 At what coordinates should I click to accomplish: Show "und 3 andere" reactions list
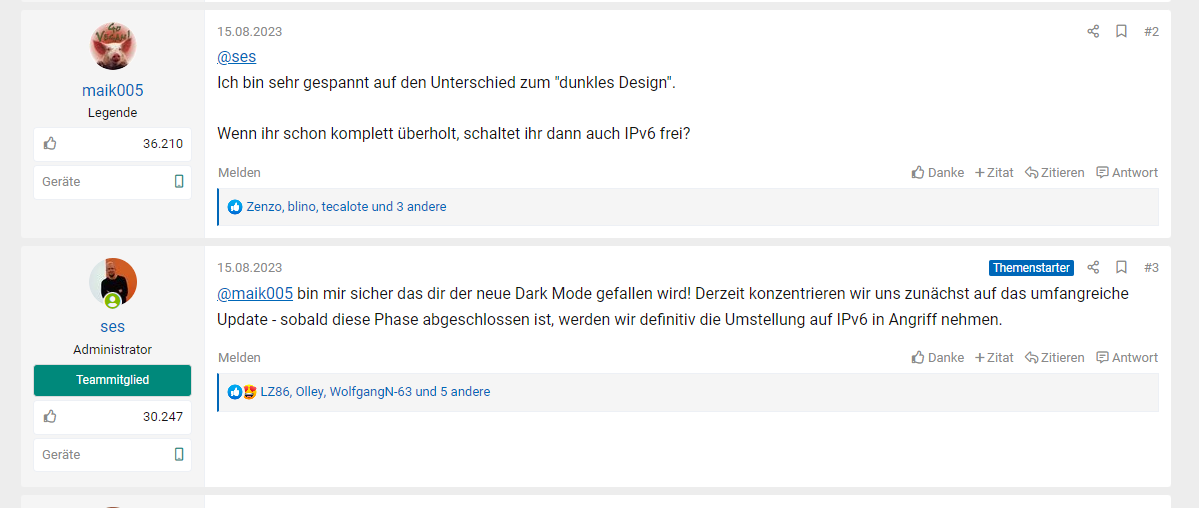(x=409, y=207)
